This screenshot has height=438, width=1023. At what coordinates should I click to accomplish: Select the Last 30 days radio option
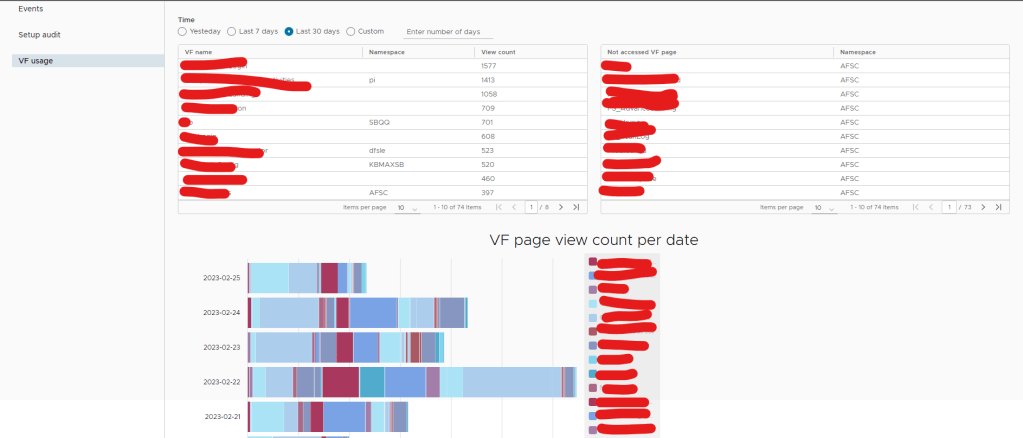(289, 31)
